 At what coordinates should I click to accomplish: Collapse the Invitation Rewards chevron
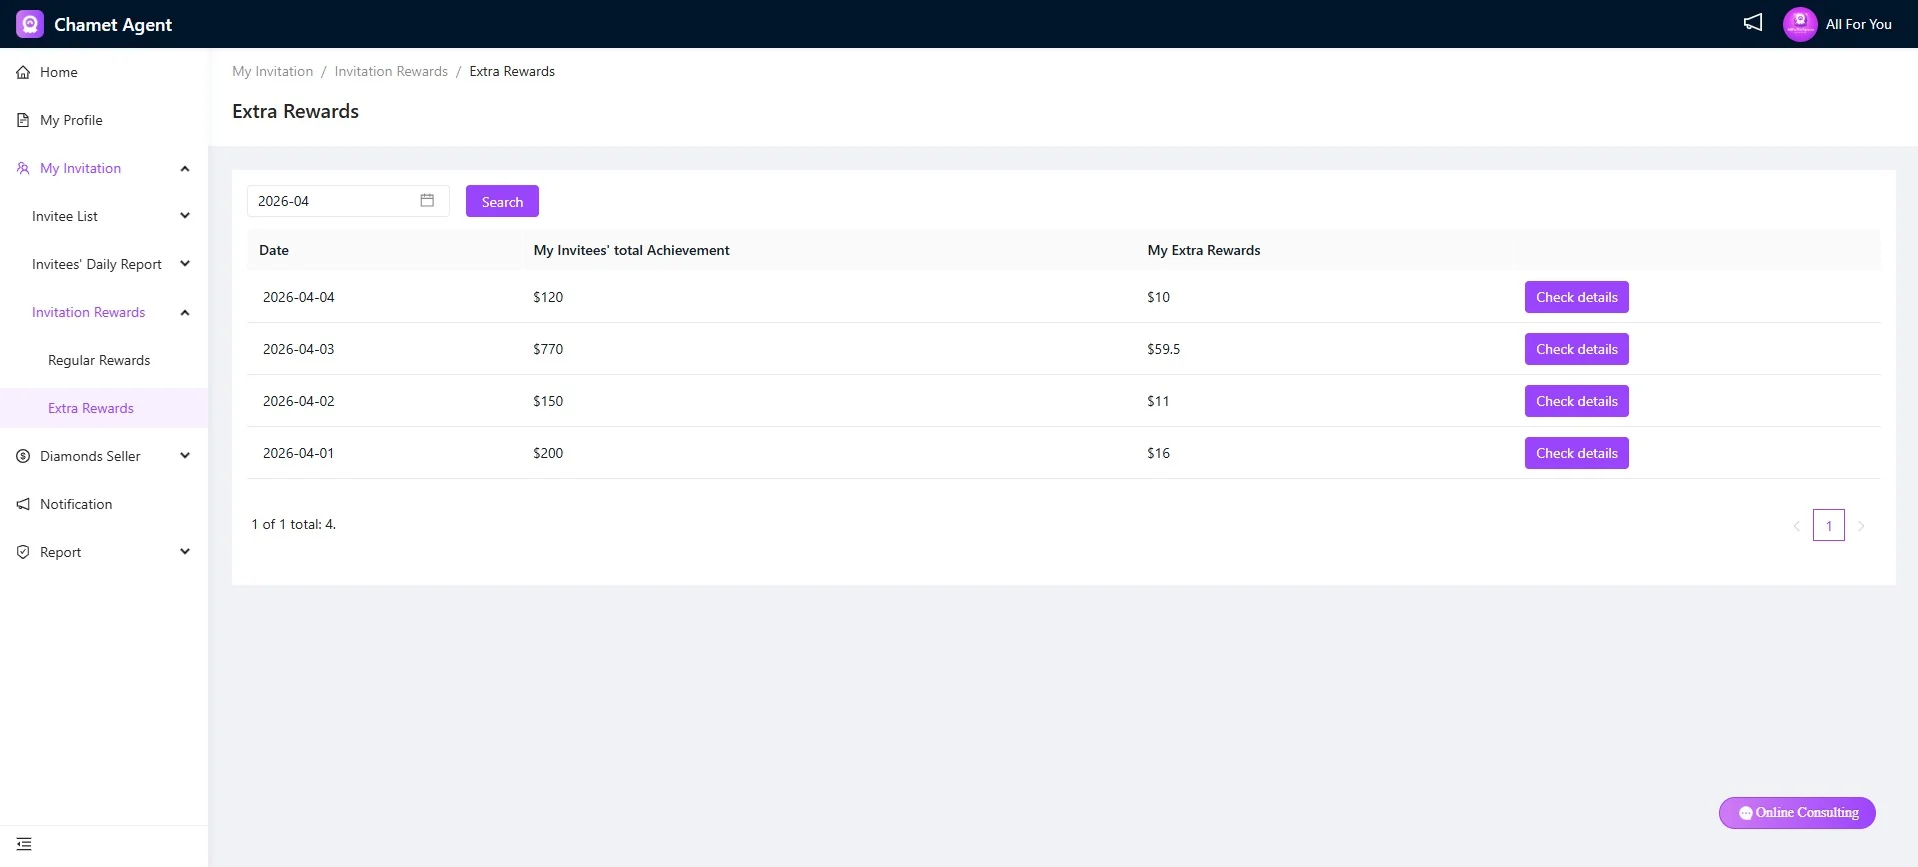coord(185,313)
